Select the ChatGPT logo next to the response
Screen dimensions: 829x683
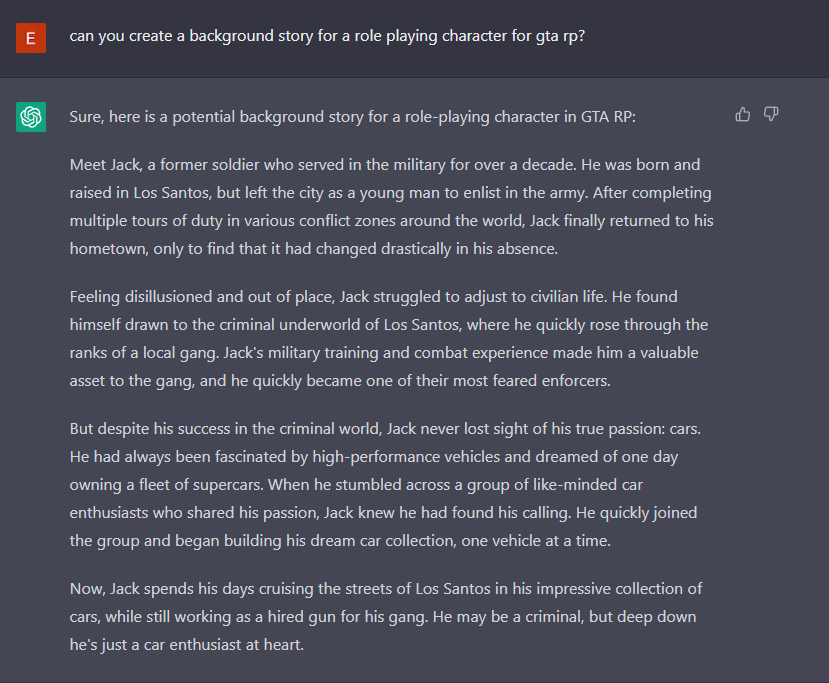31,117
